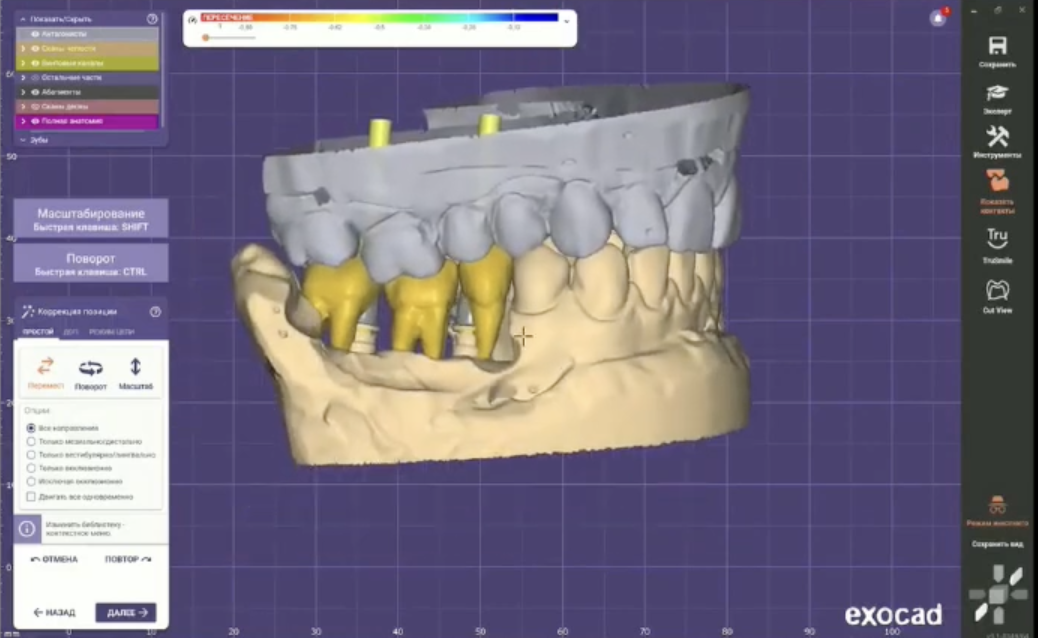Open help for Show/Hide panel
Screen dimensions: 1038x638
(x=152, y=19)
